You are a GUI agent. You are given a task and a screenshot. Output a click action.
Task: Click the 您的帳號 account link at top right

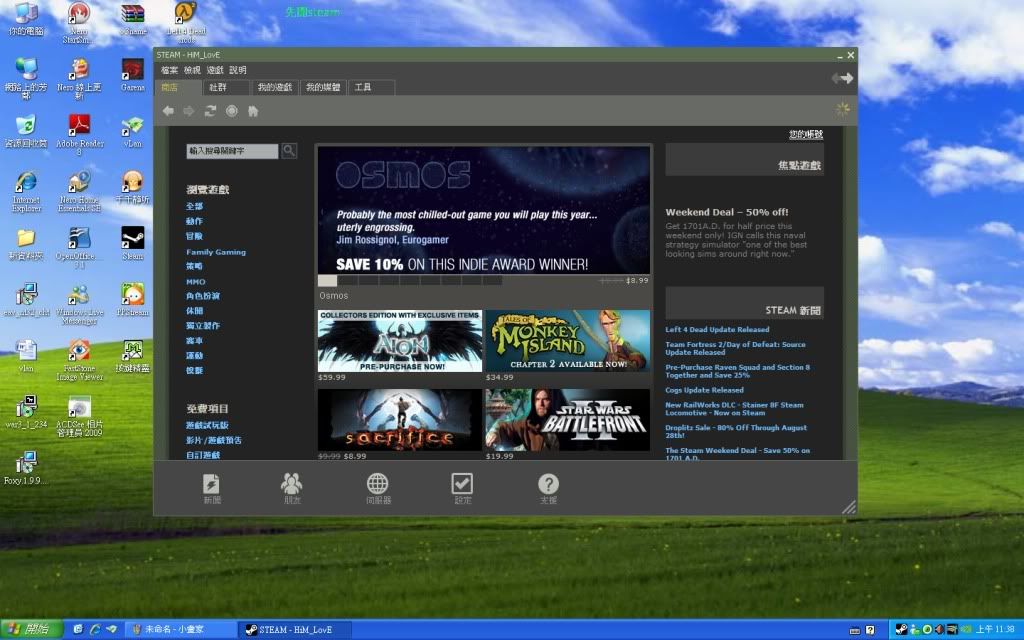(x=806, y=134)
